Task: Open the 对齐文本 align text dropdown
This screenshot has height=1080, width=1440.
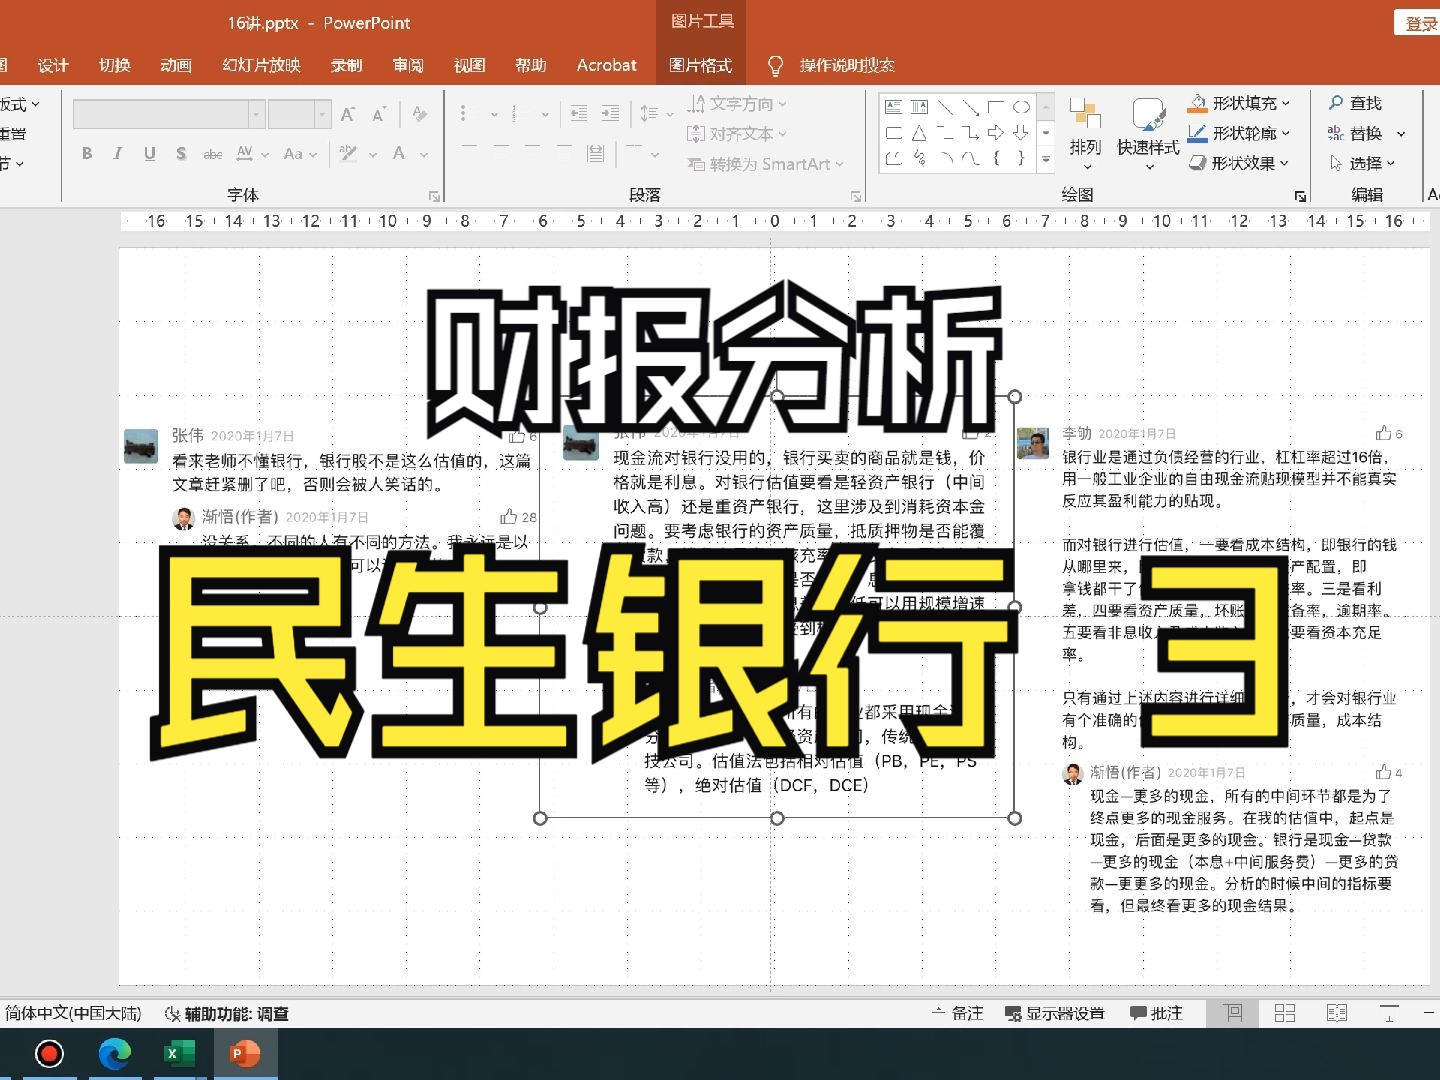Action: 737,134
